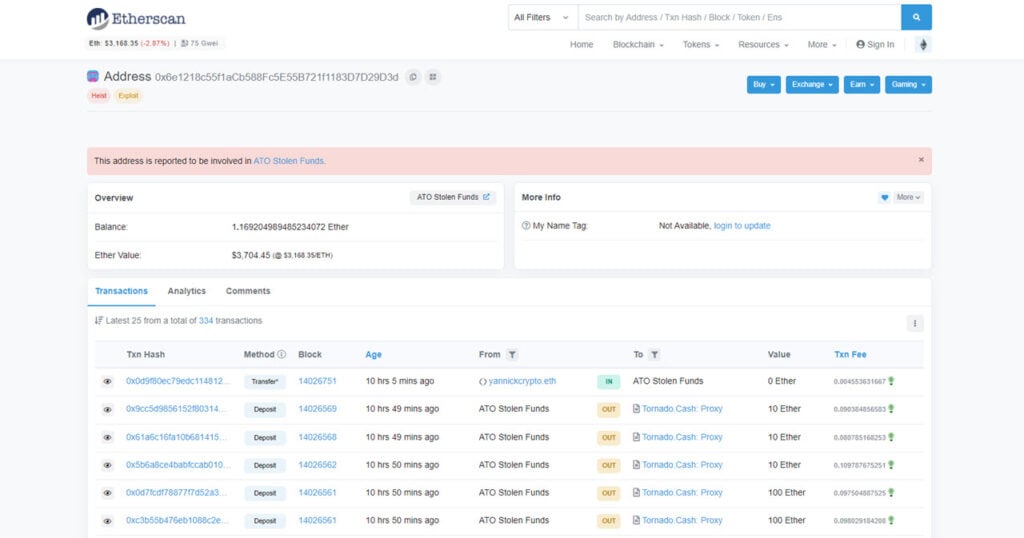Copy the address with the copy icon
1024x538 pixels.
(x=413, y=77)
